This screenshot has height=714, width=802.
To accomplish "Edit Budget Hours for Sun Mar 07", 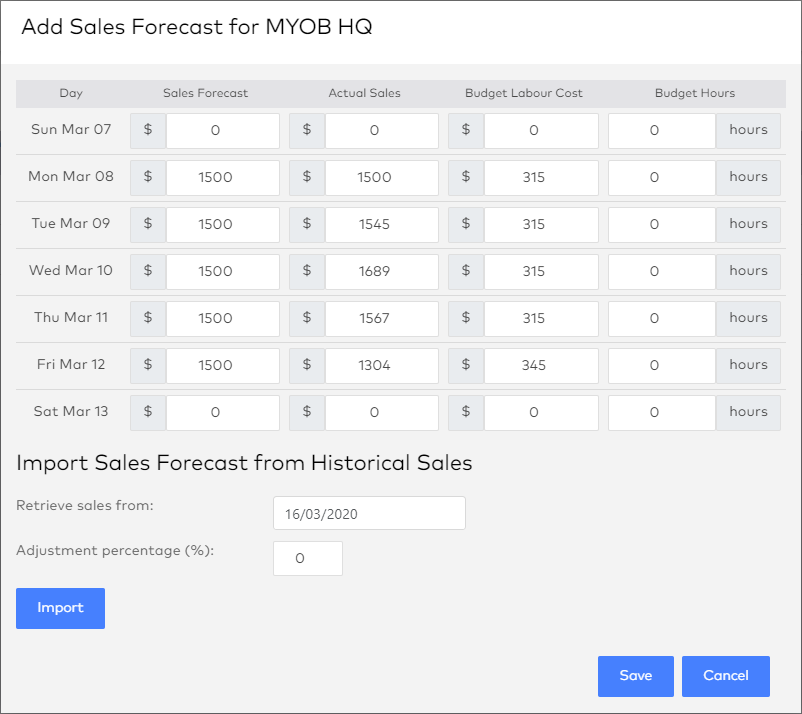I will [x=661, y=131].
